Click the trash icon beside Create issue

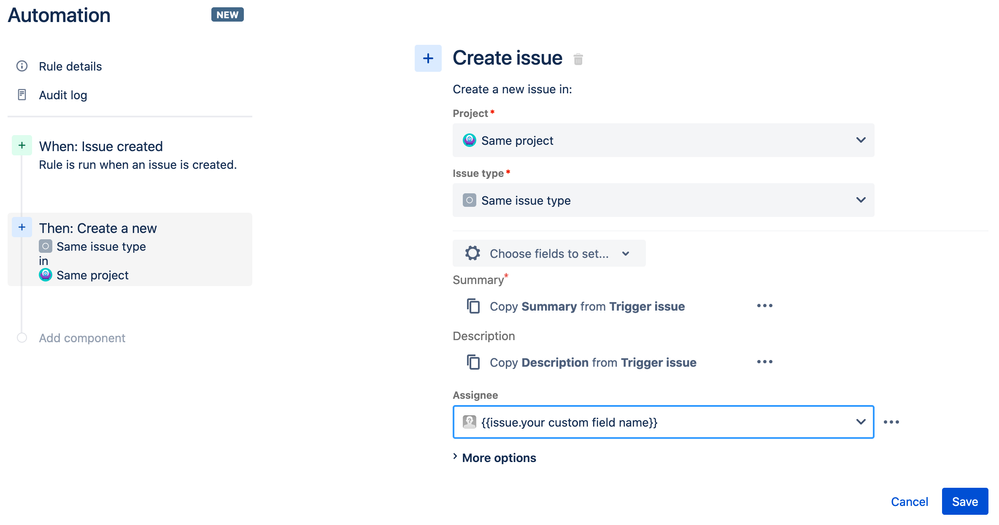pyautogui.click(x=578, y=59)
